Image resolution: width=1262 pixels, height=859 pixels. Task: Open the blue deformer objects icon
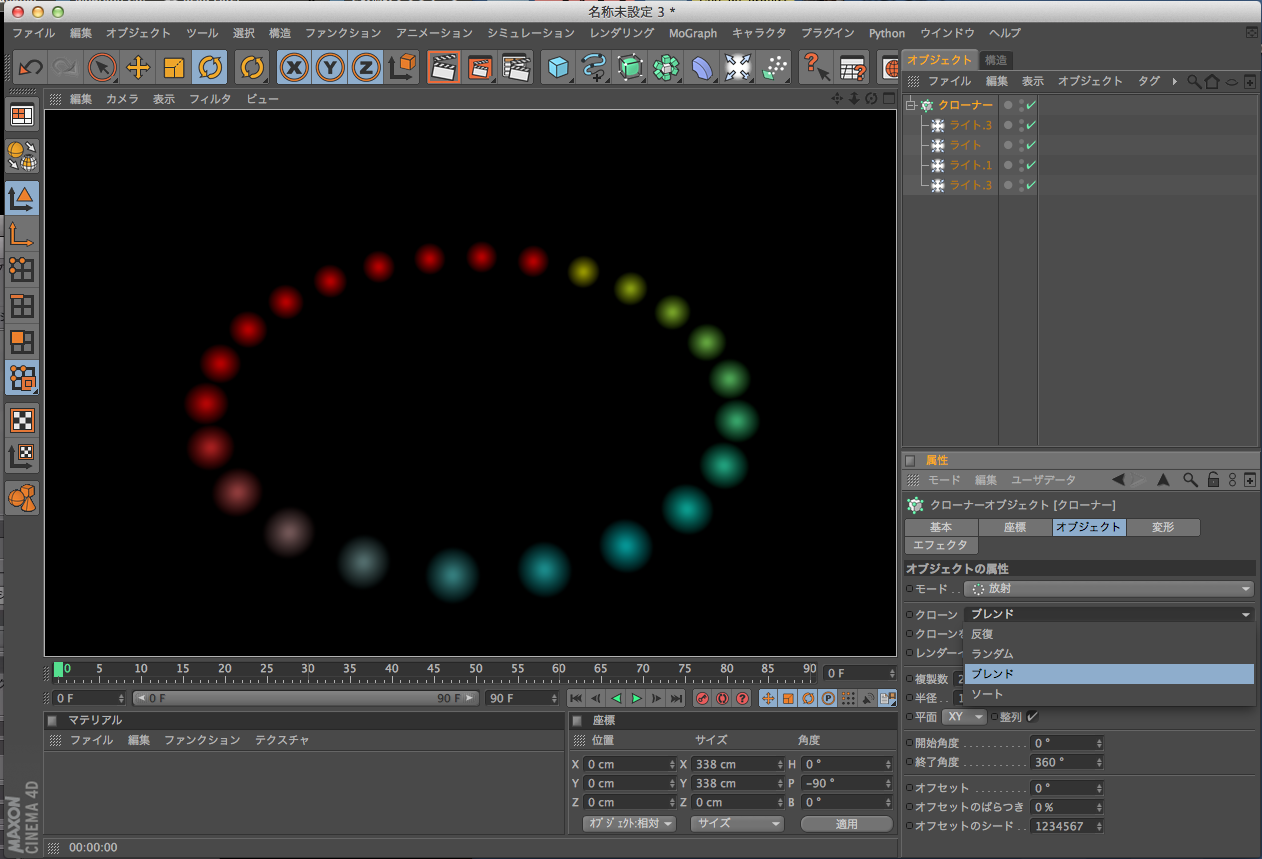pyautogui.click(x=702, y=67)
